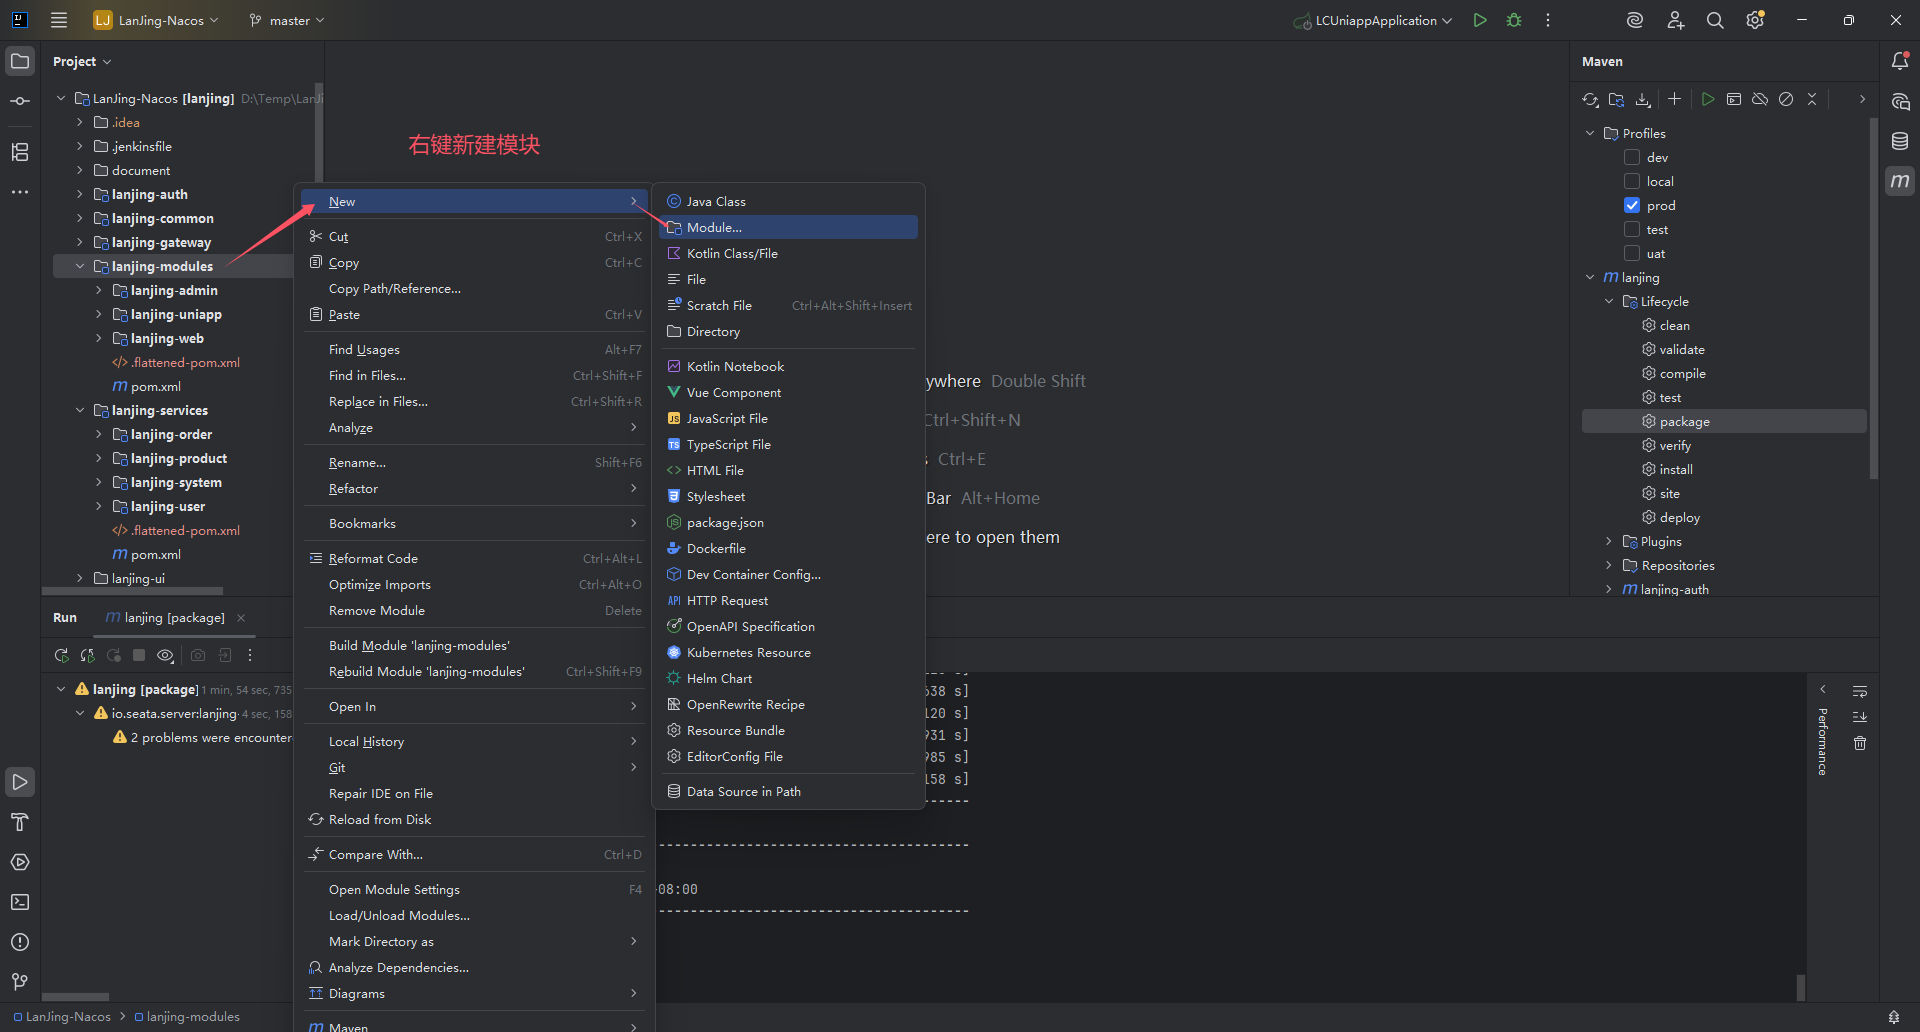The image size is (1920, 1032).
Task: Open the Terminal tool window icon
Action: 20,902
